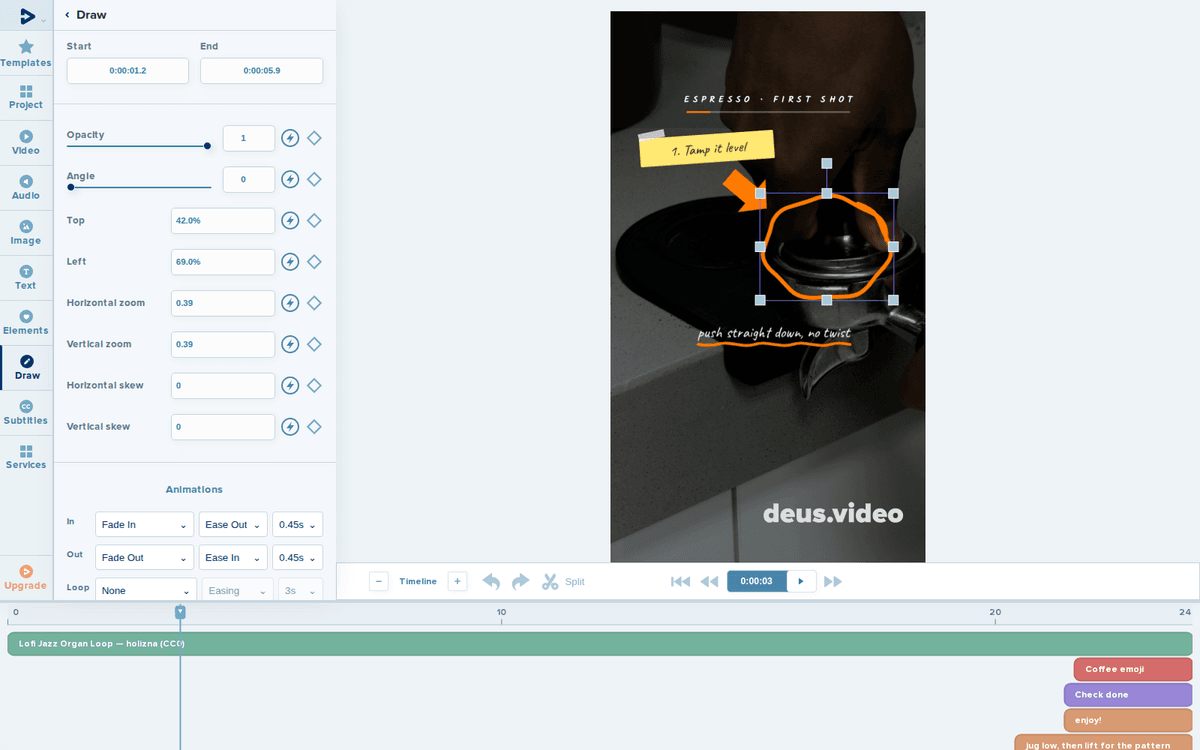The width and height of the screenshot is (1200, 750).
Task: Click the app logo at top left
Action: [27, 15]
